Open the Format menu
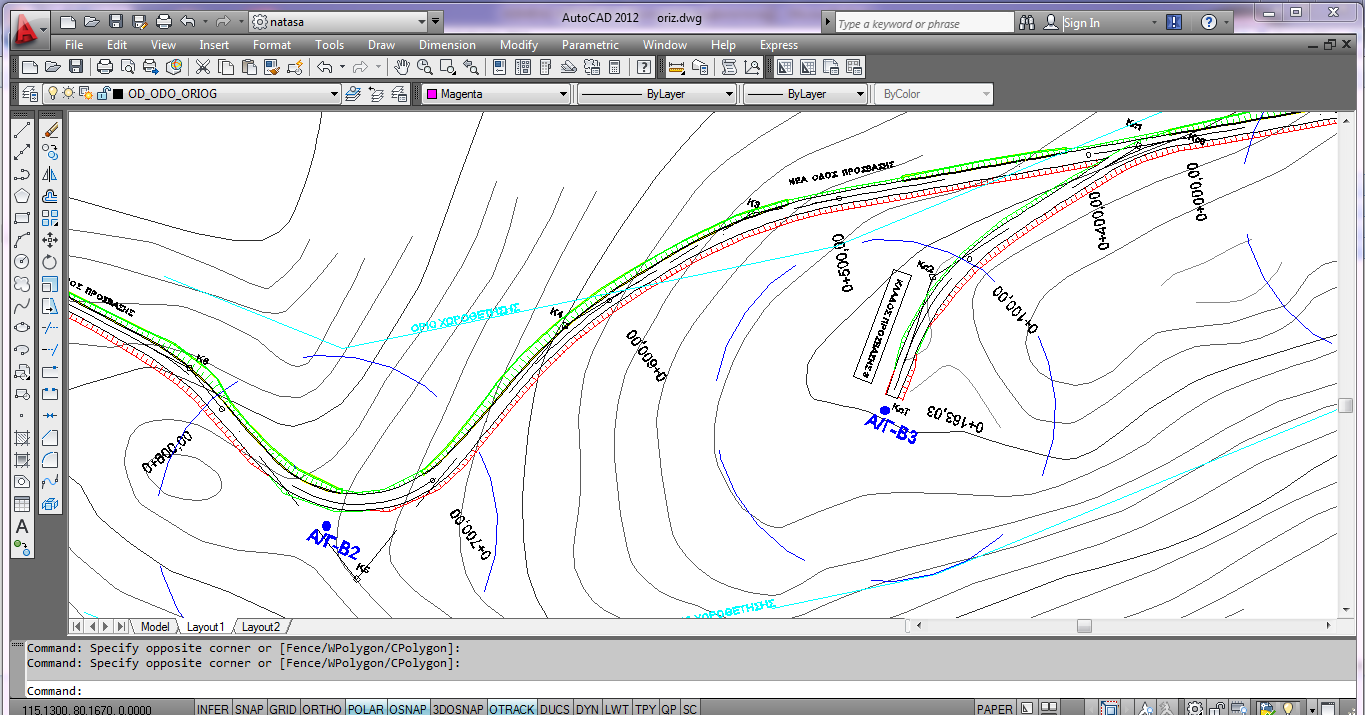This screenshot has width=1365, height=715. pyautogui.click(x=272, y=45)
